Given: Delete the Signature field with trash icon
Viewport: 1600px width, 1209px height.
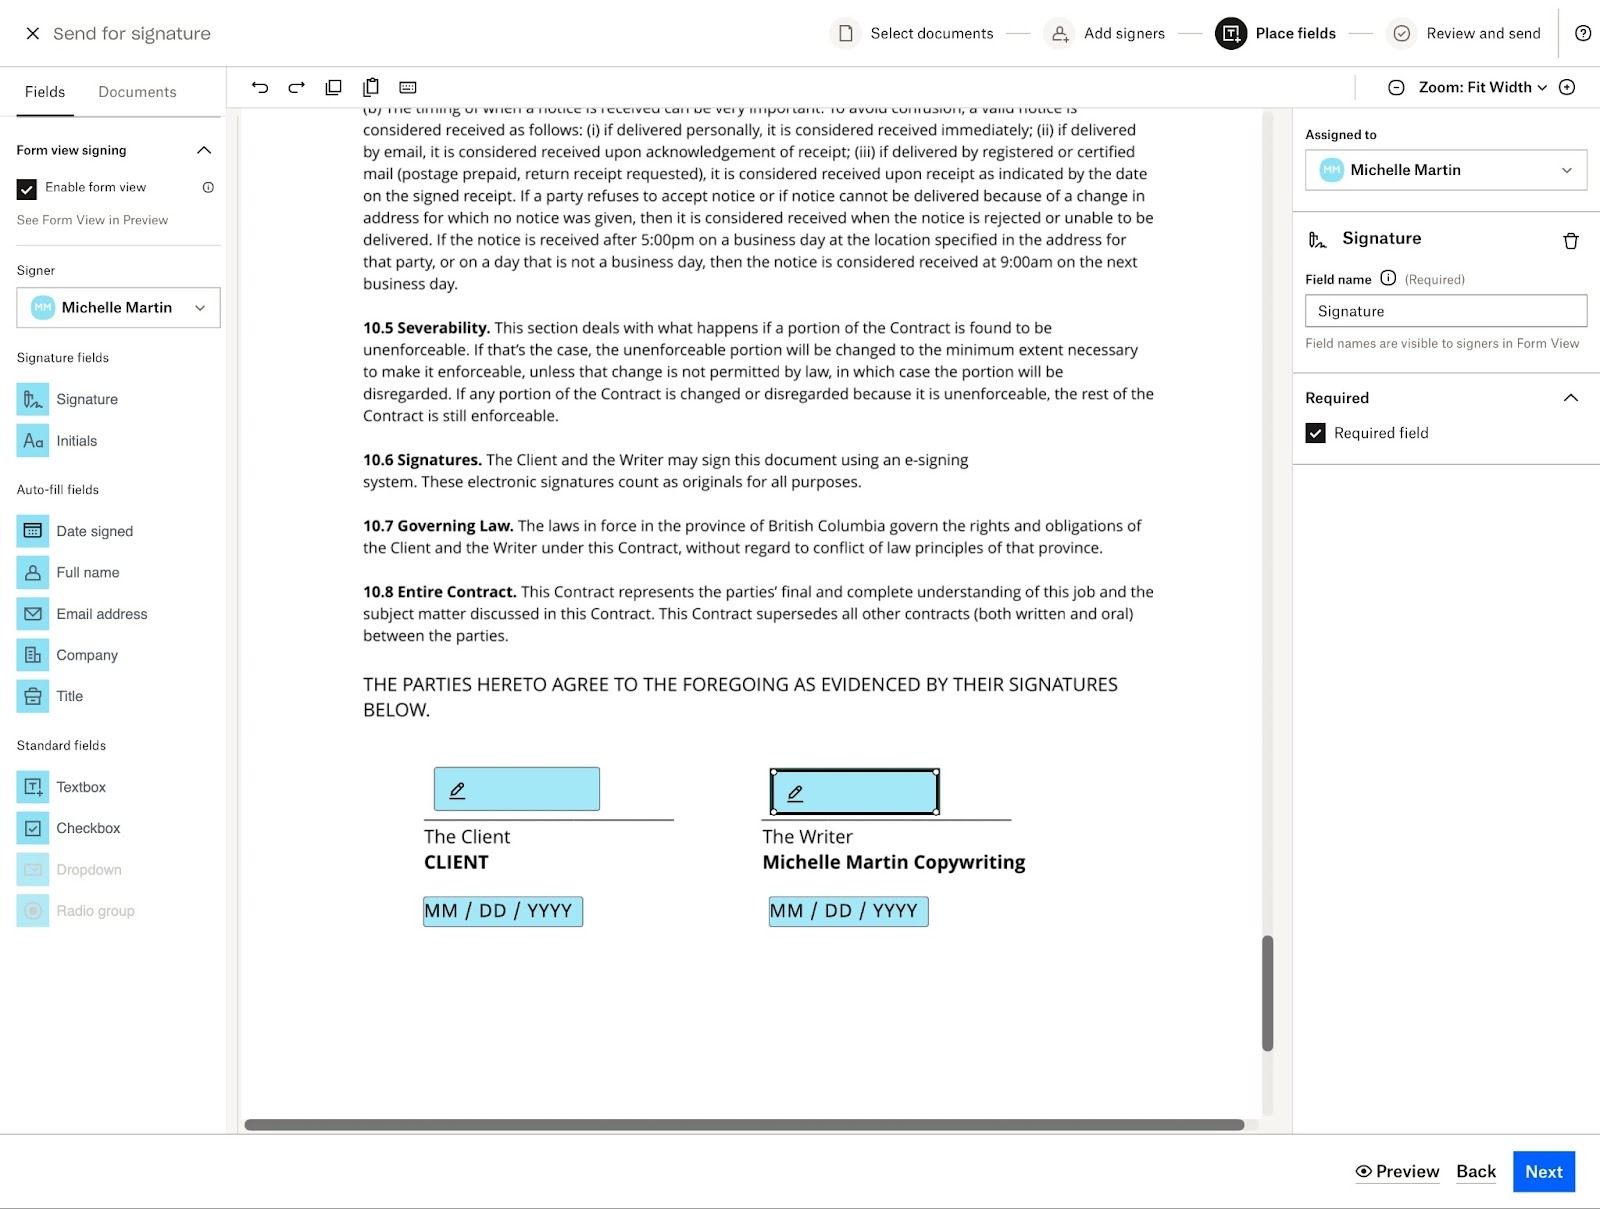Looking at the screenshot, I should tap(1571, 240).
